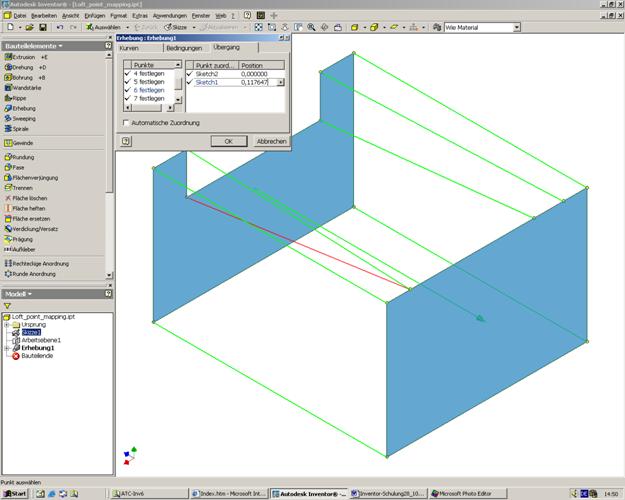This screenshot has width=625, height=500.
Task: Click the Undo icon in the toolbar
Action: pyautogui.click(x=60, y=27)
